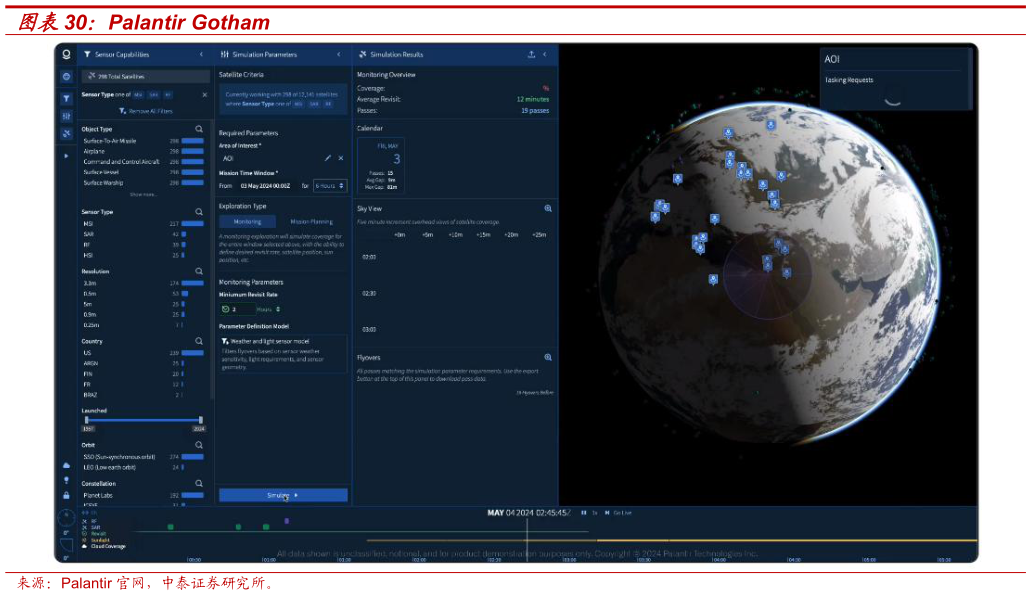The image size is (1031, 596).
Task: Filter by Surface-To-Air Missile object type
Action: click(143, 141)
